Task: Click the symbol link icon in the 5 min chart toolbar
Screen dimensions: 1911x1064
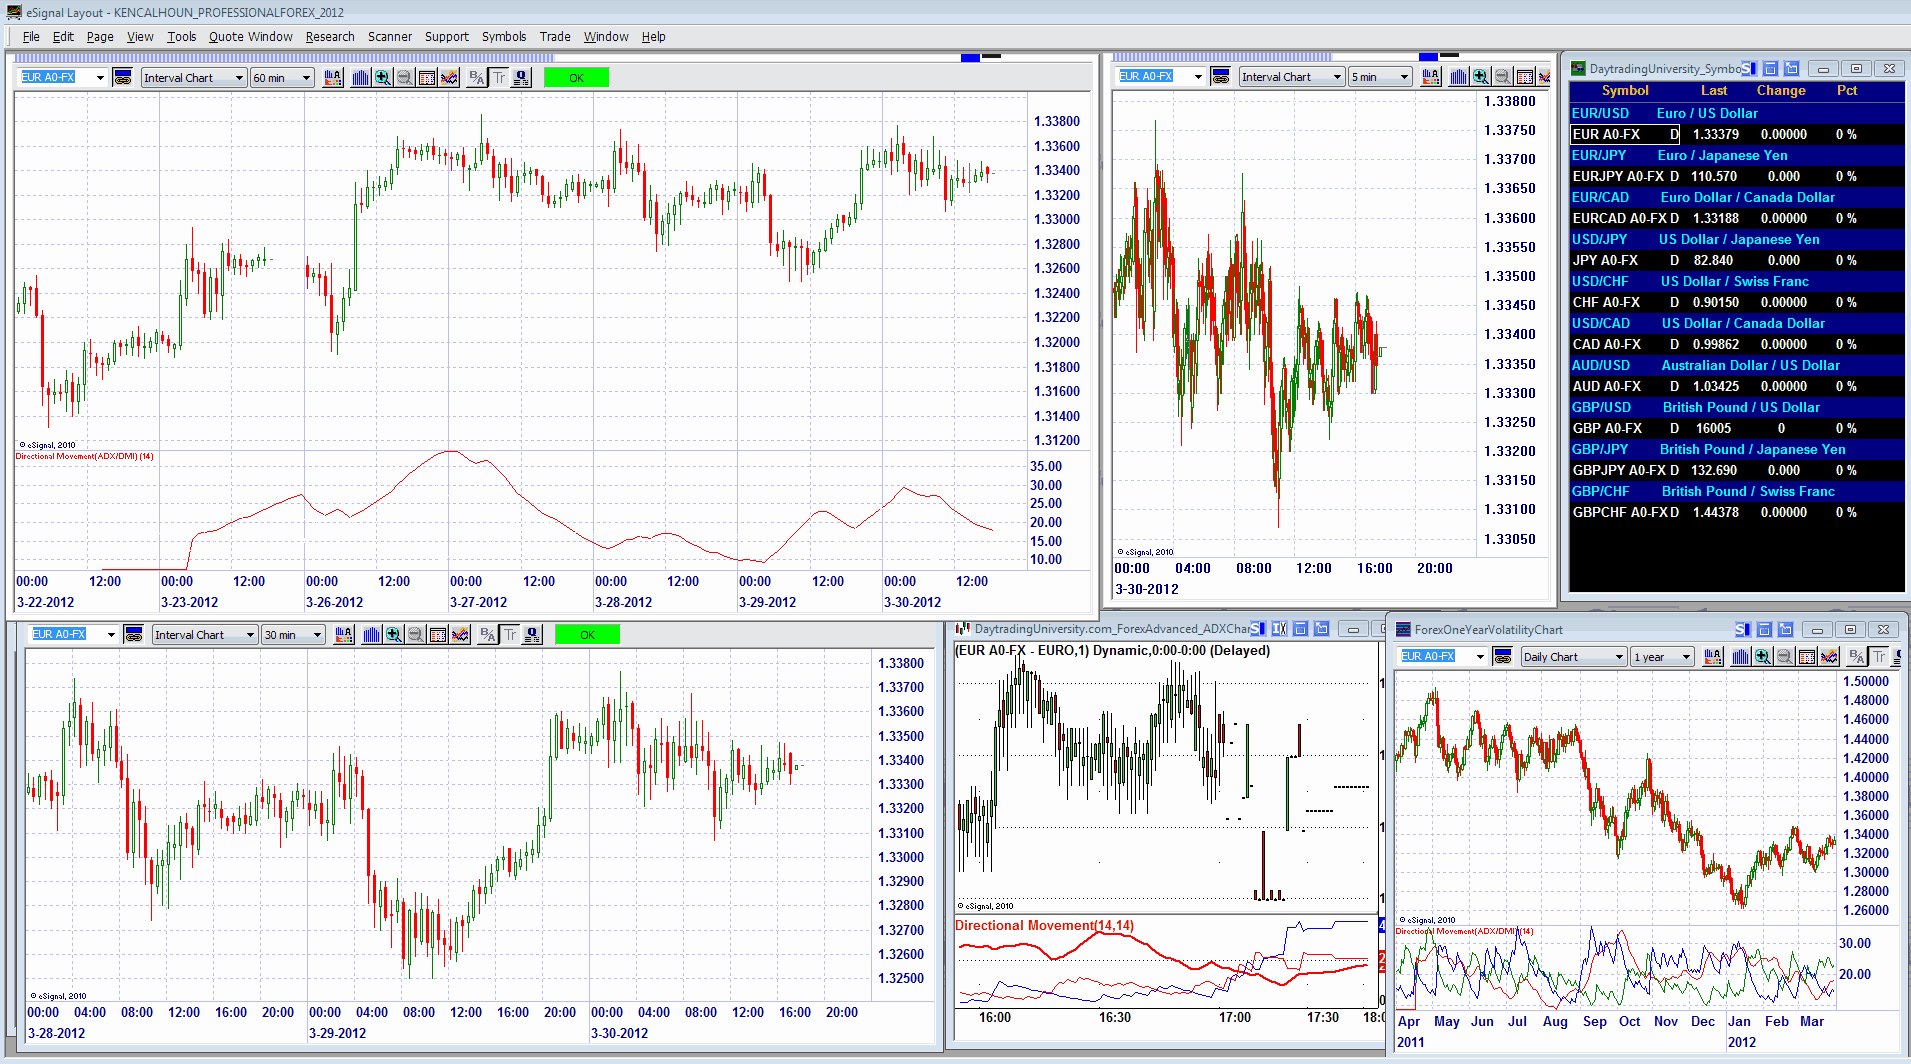Action: pos(1221,76)
